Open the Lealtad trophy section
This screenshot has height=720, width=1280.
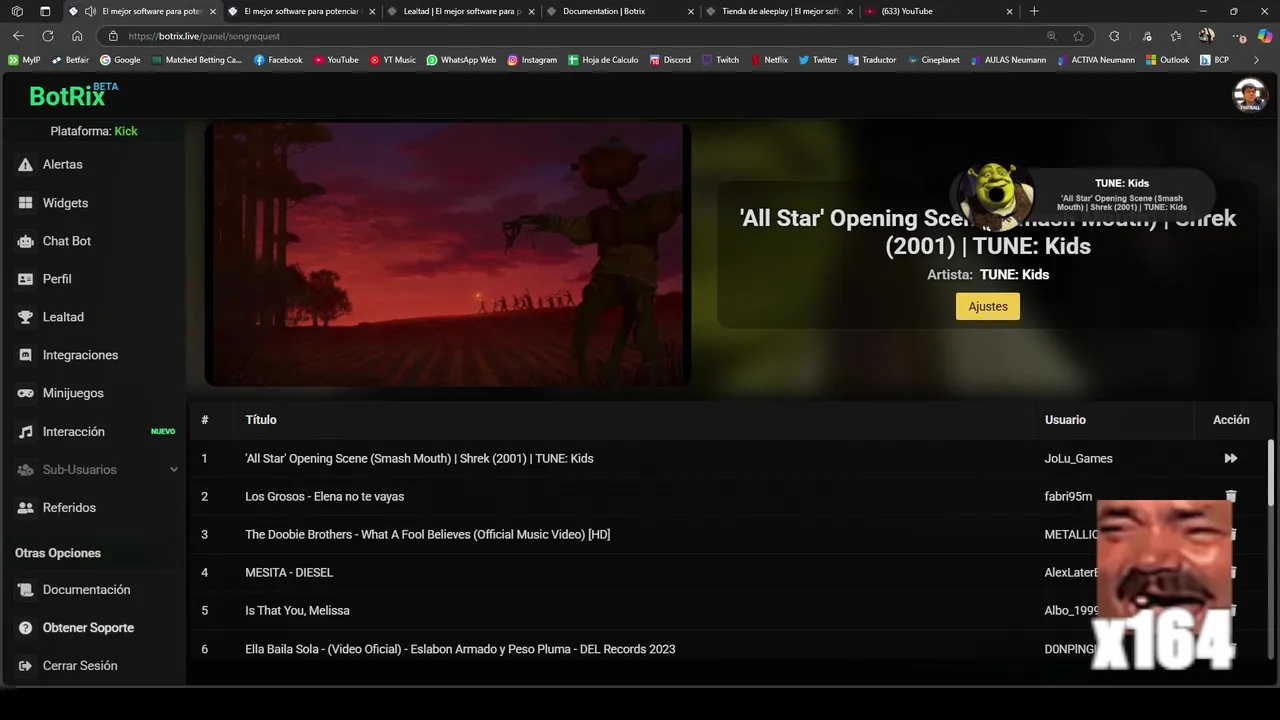click(x=62, y=317)
